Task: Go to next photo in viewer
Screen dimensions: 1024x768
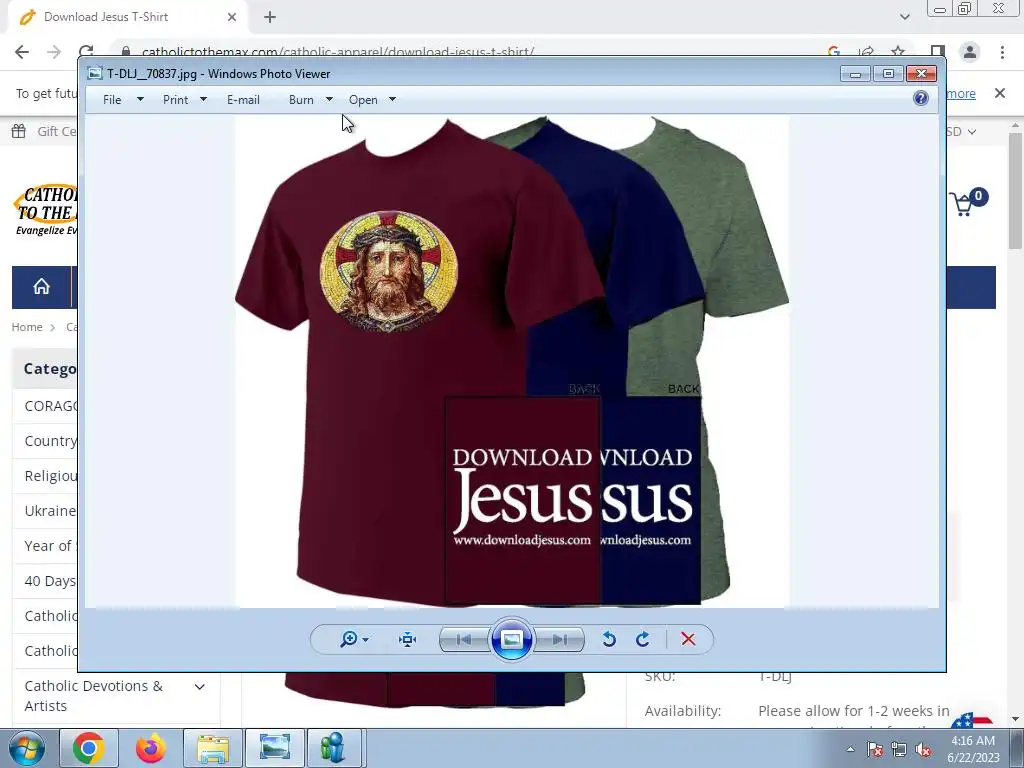Action: [x=560, y=639]
